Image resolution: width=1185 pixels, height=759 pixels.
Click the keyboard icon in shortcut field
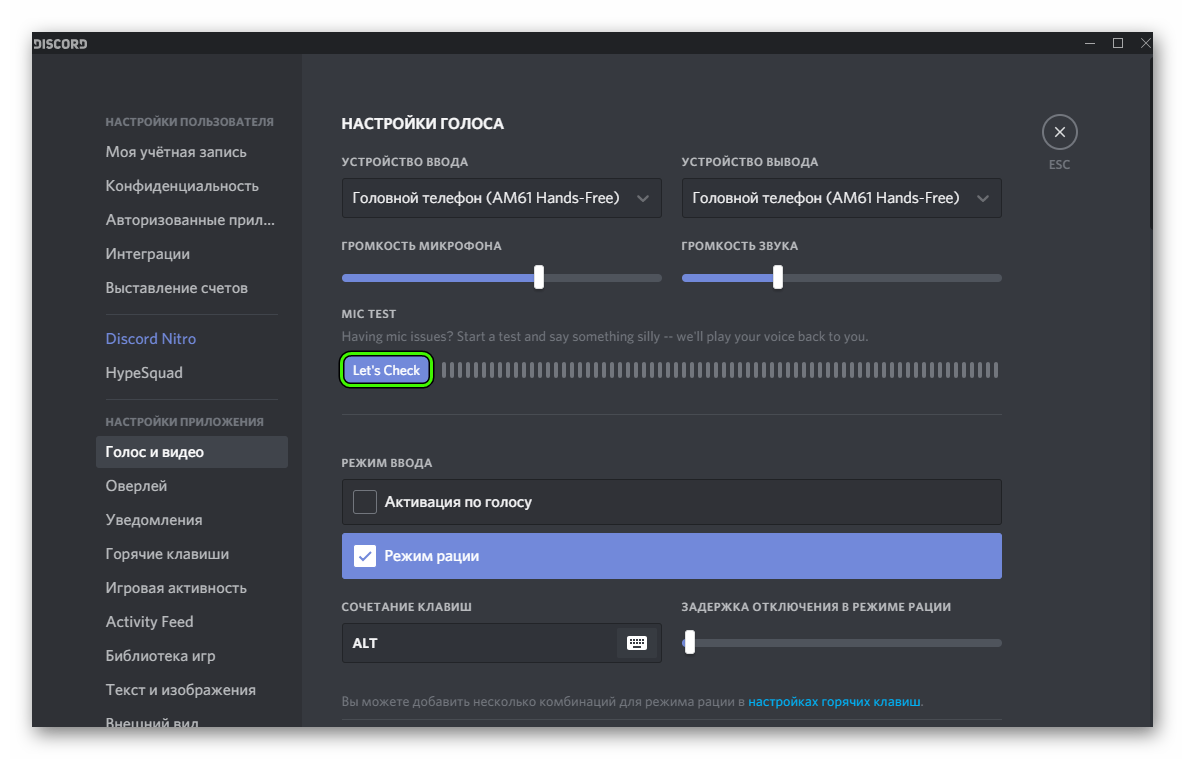pyautogui.click(x=637, y=643)
